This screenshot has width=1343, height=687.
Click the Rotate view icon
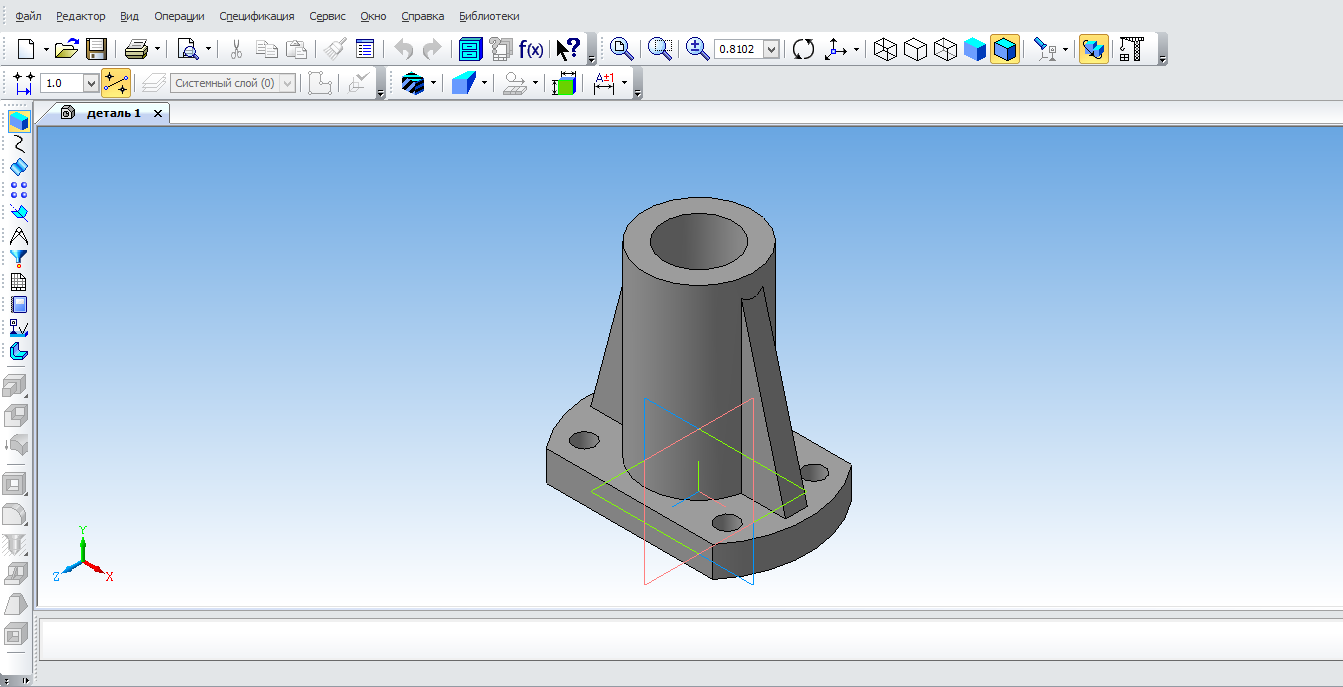[x=803, y=49]
